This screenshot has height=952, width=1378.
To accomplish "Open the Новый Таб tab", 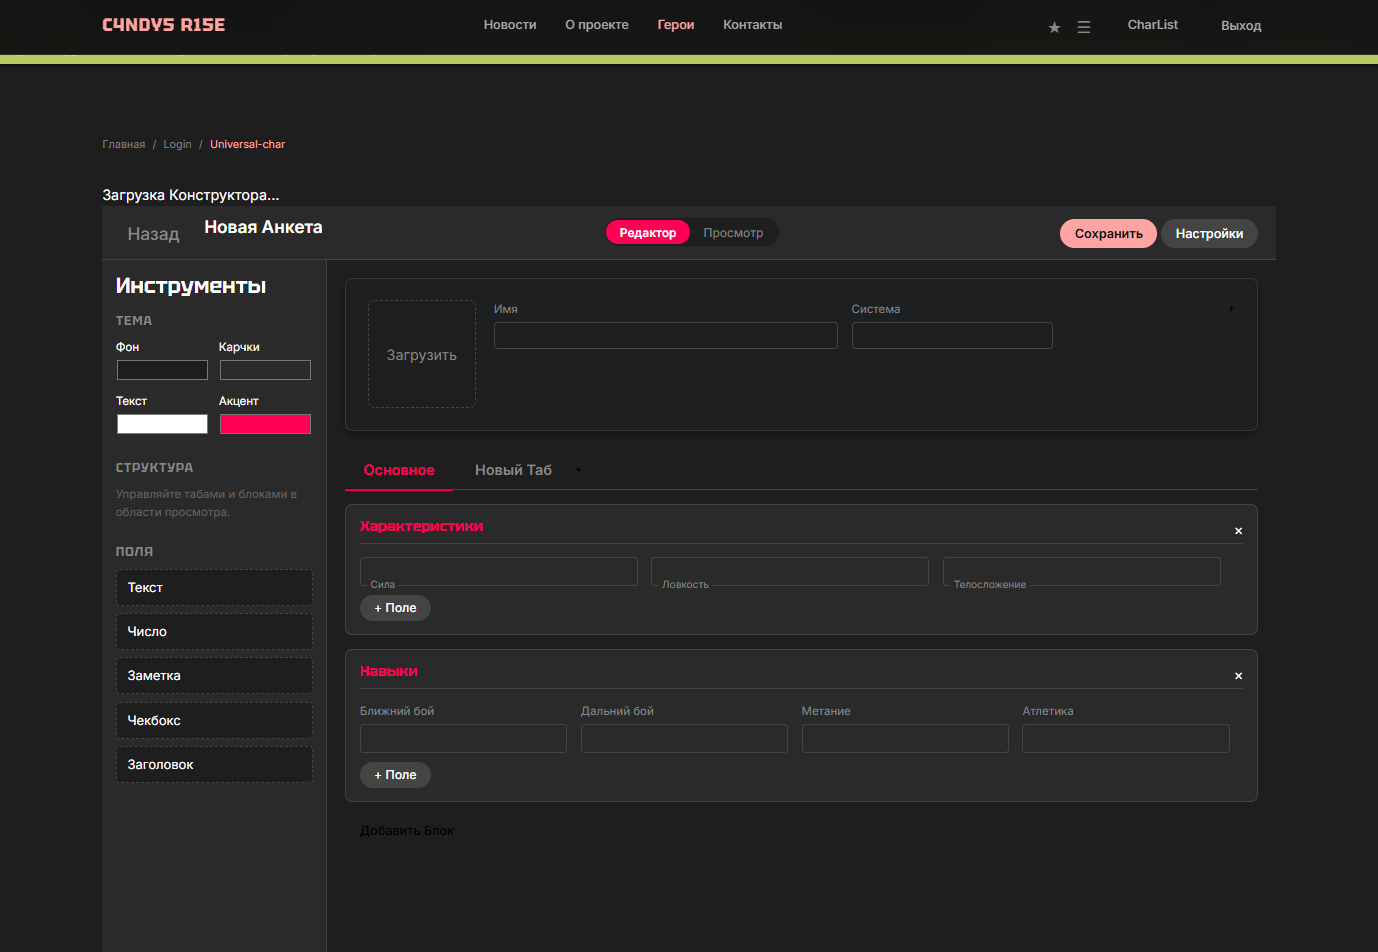I will pyautogui.click(x=513, y=470).
